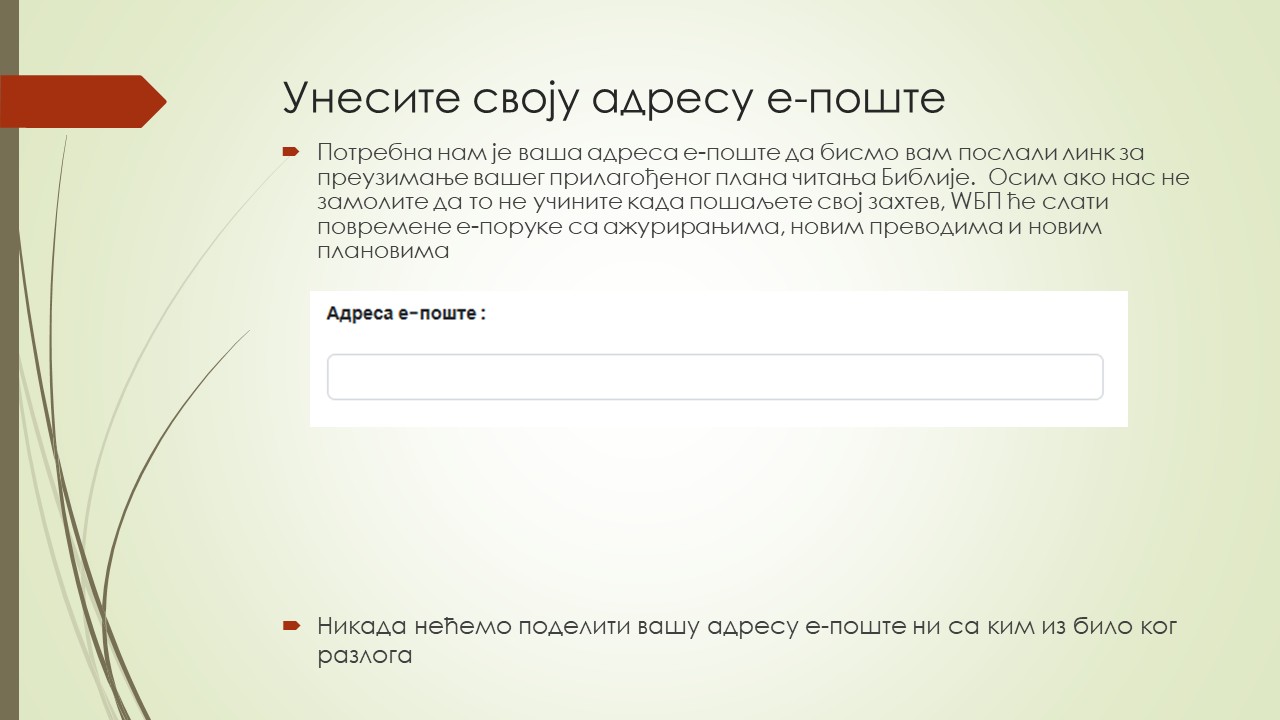
Task: Click the rounded border of the email textbox
Action: tap(714, 356)
